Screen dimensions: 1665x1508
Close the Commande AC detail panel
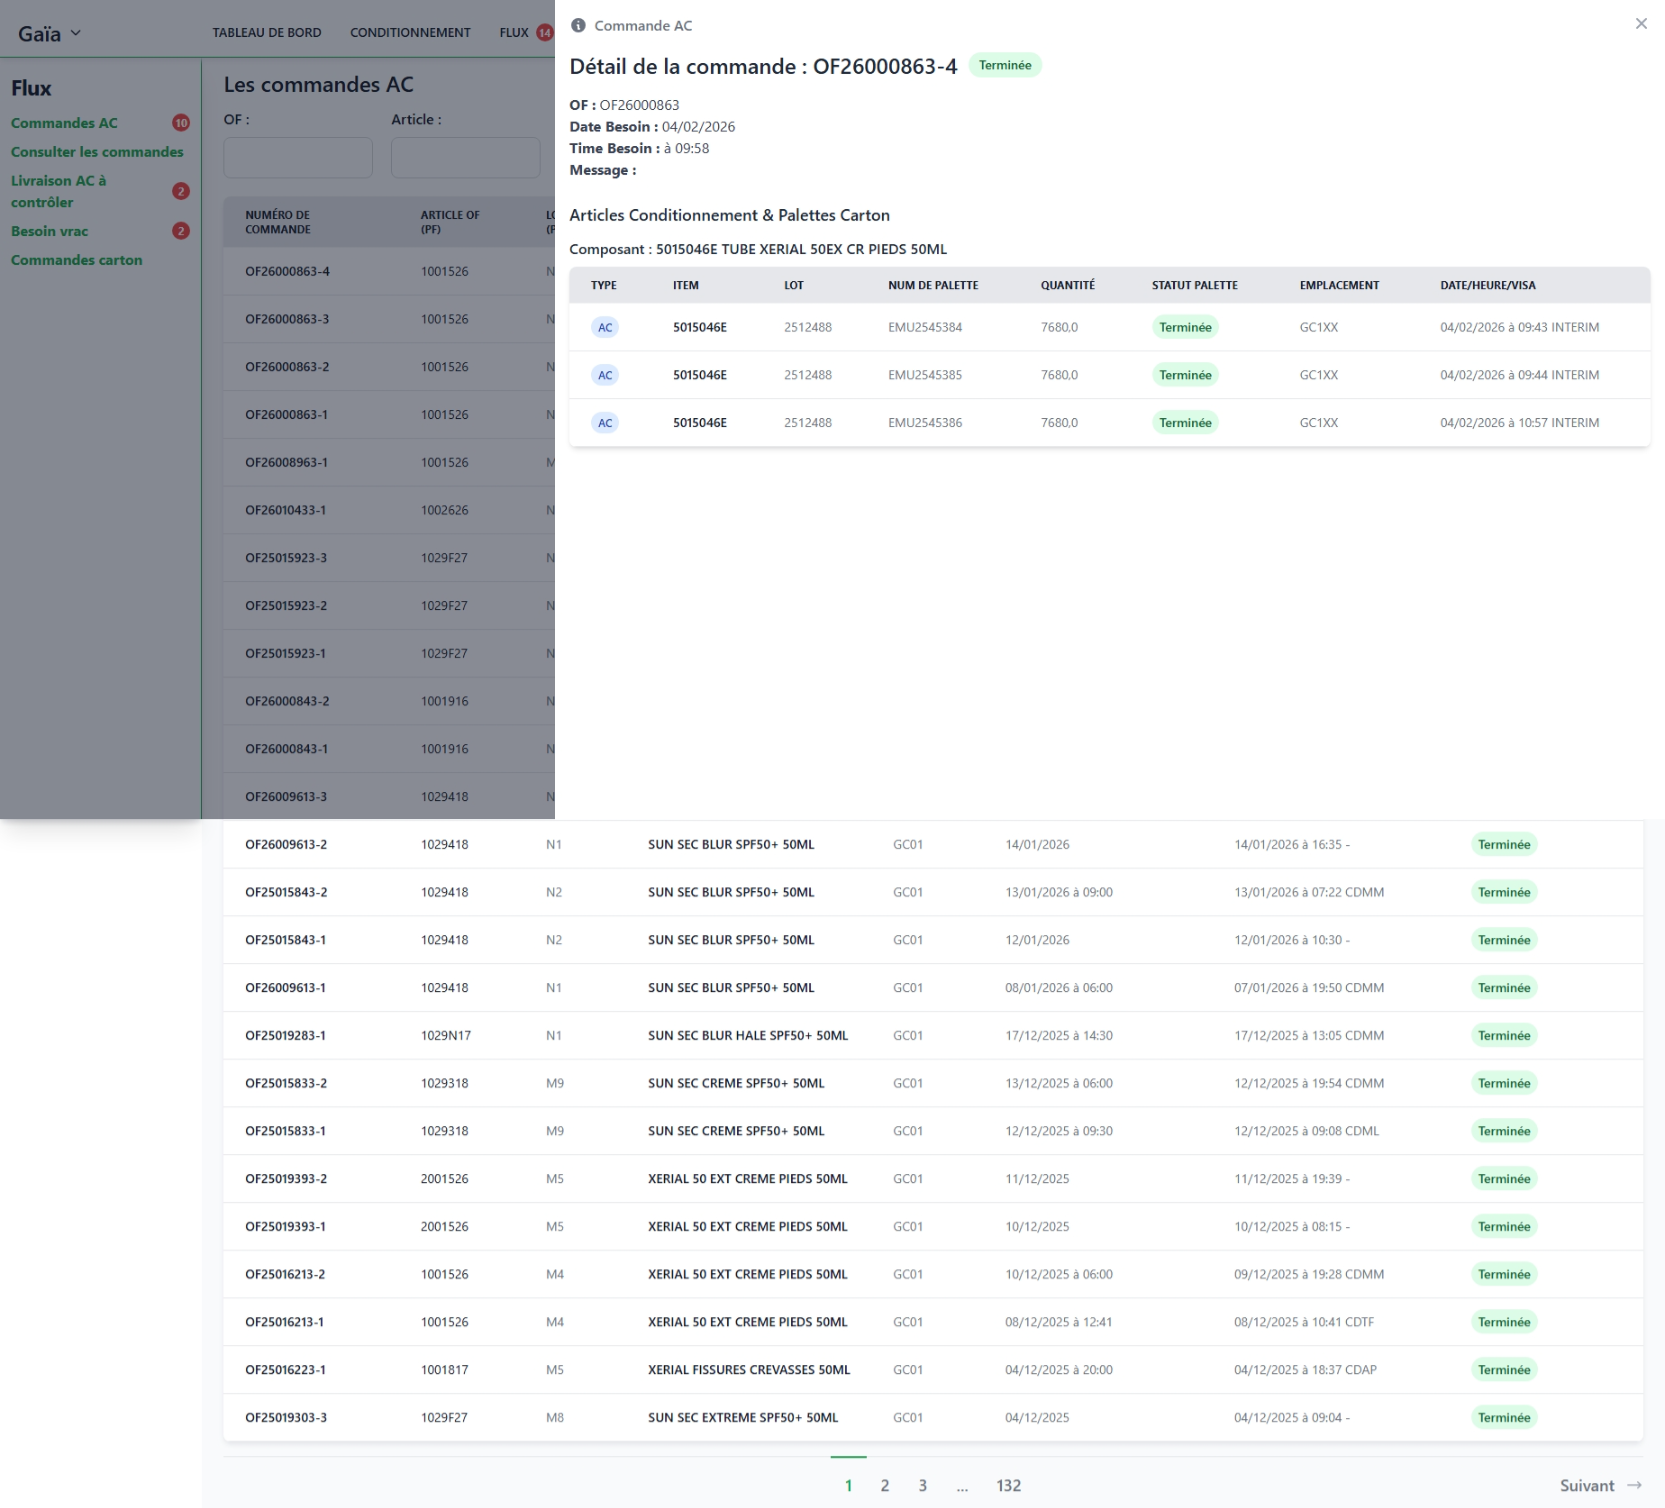click(1641, 24)
